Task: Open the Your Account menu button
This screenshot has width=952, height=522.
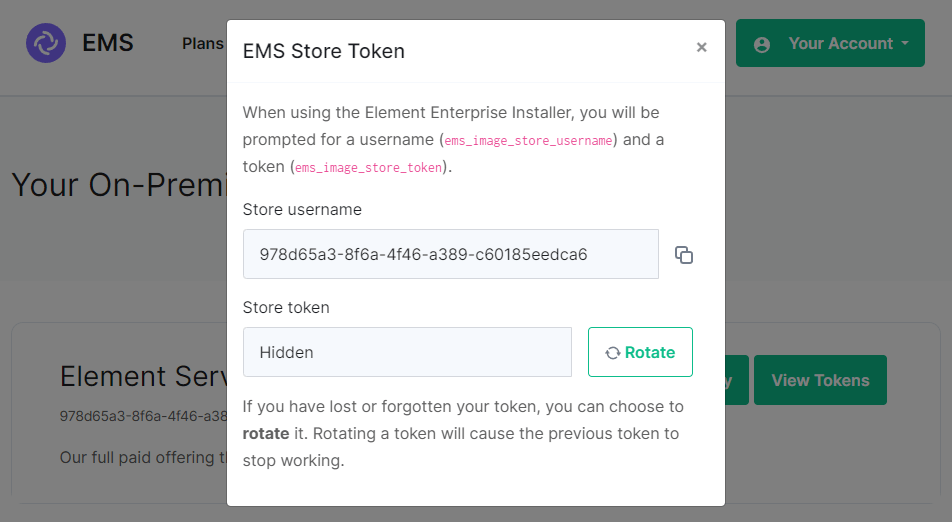Action: (830, 43)
